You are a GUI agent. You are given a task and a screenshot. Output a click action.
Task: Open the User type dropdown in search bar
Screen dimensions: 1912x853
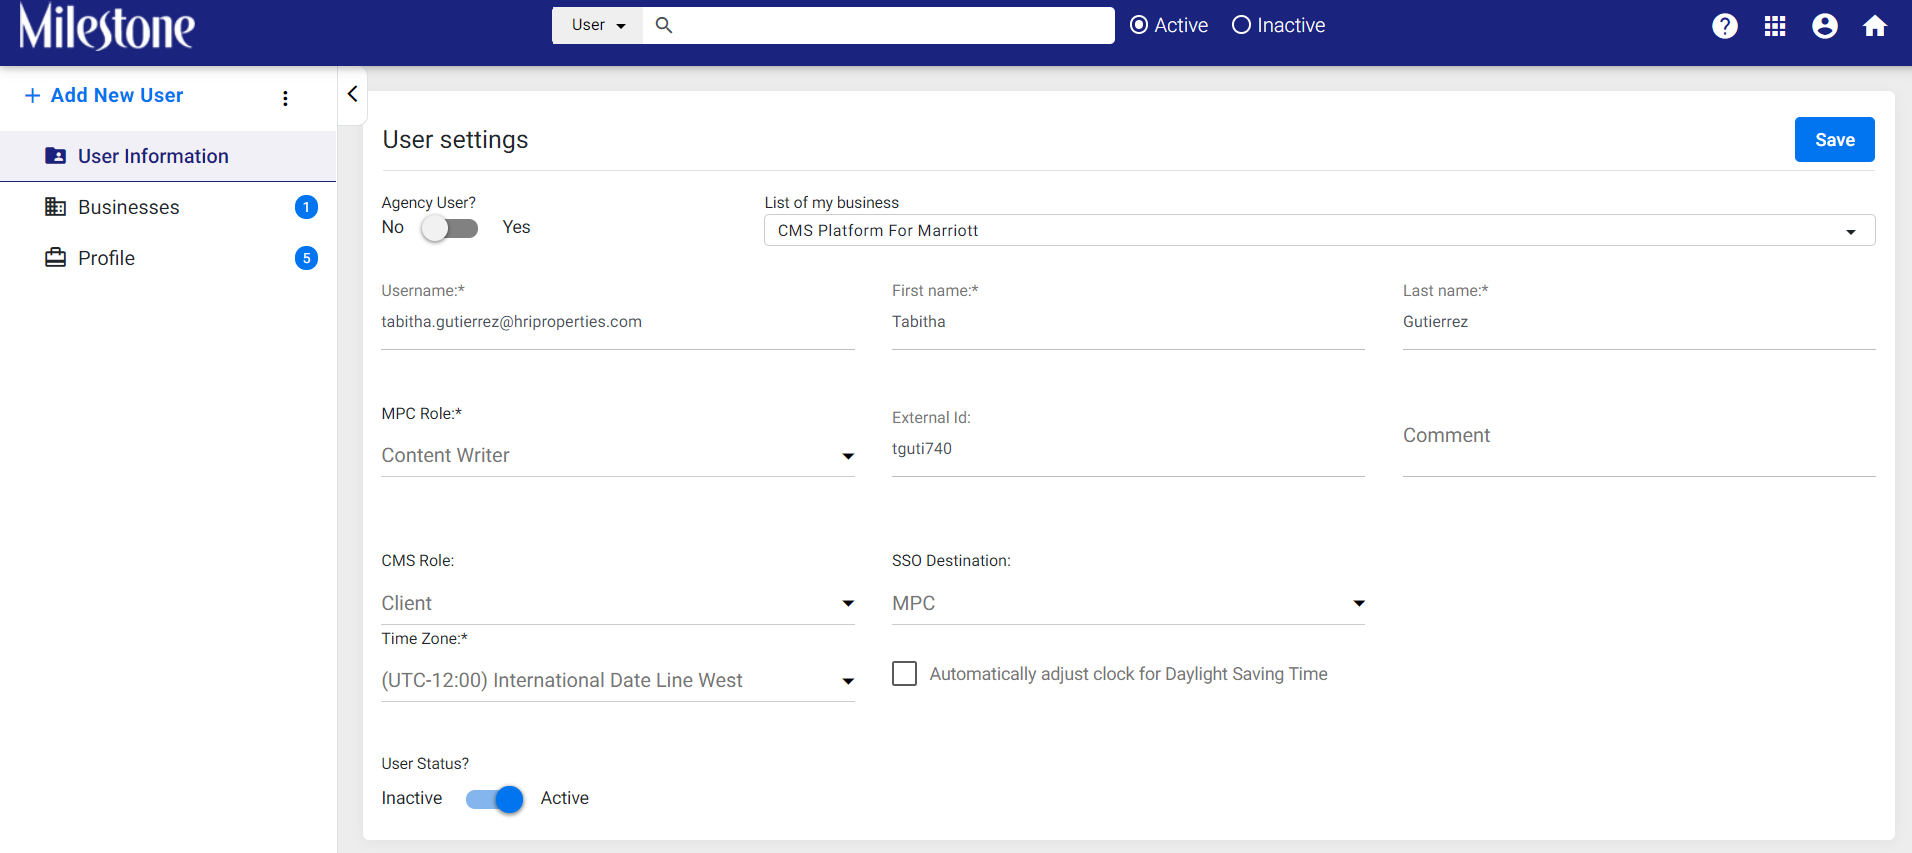pyautogui.click(x=599, y=25)
